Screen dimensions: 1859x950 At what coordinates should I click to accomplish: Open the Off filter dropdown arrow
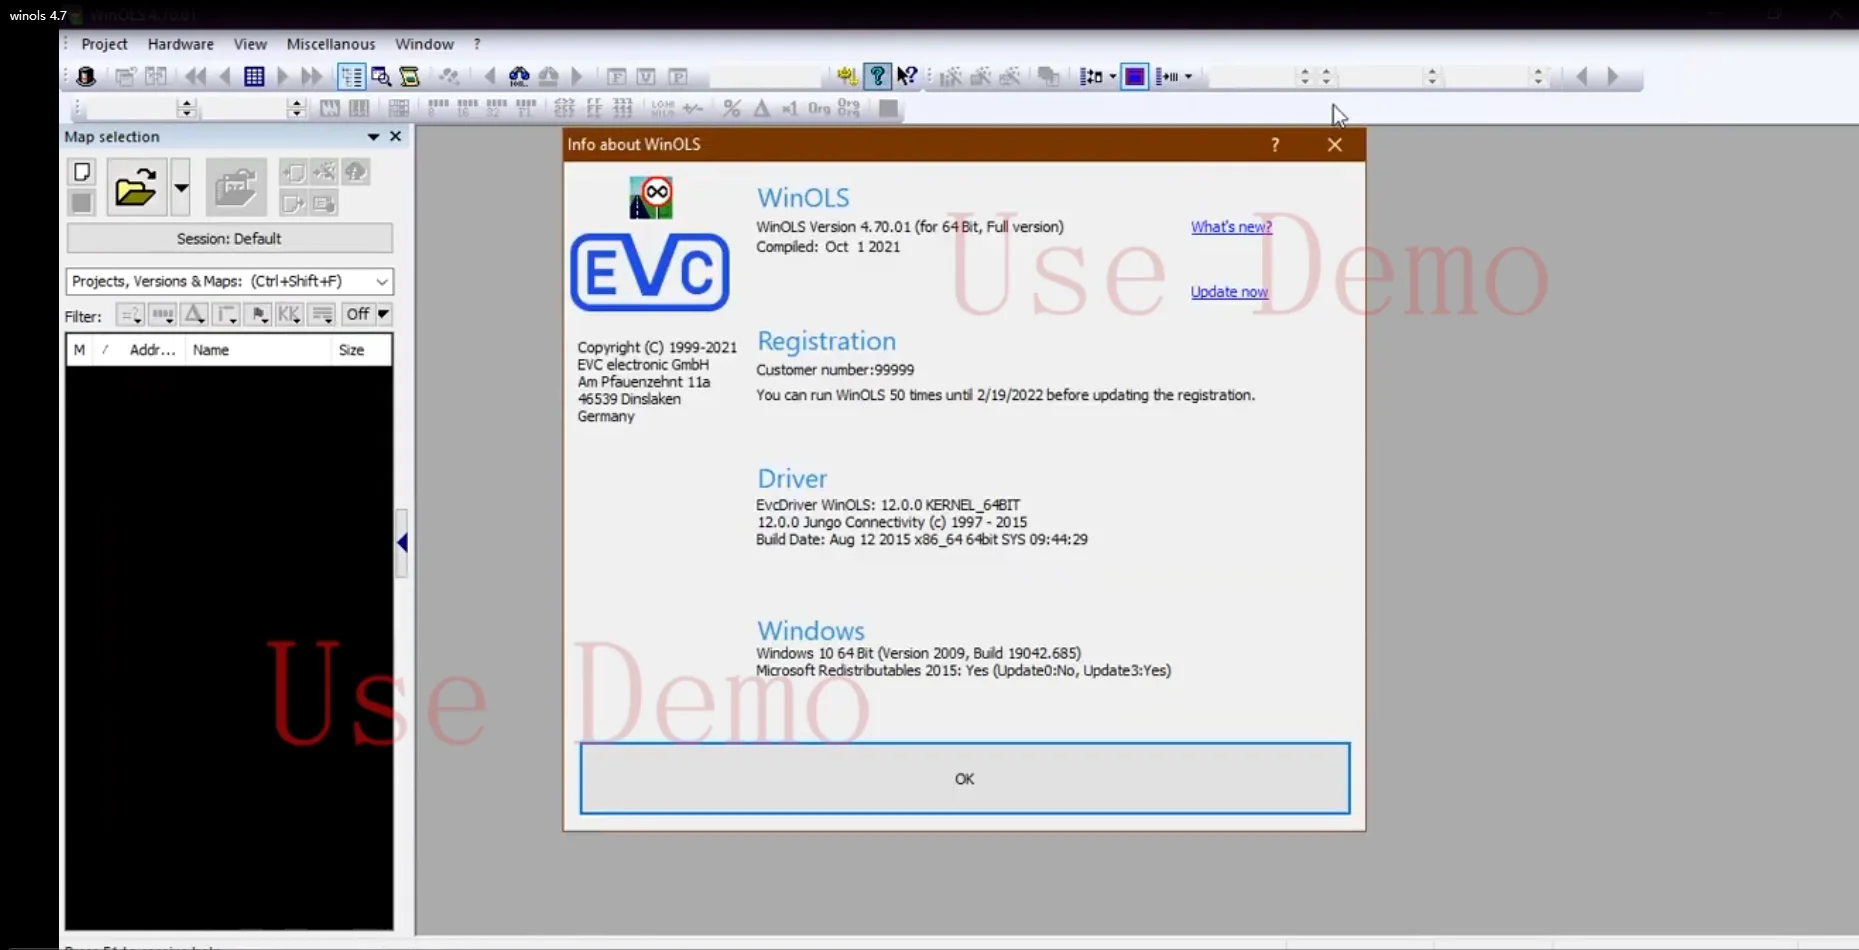[383, 314]
